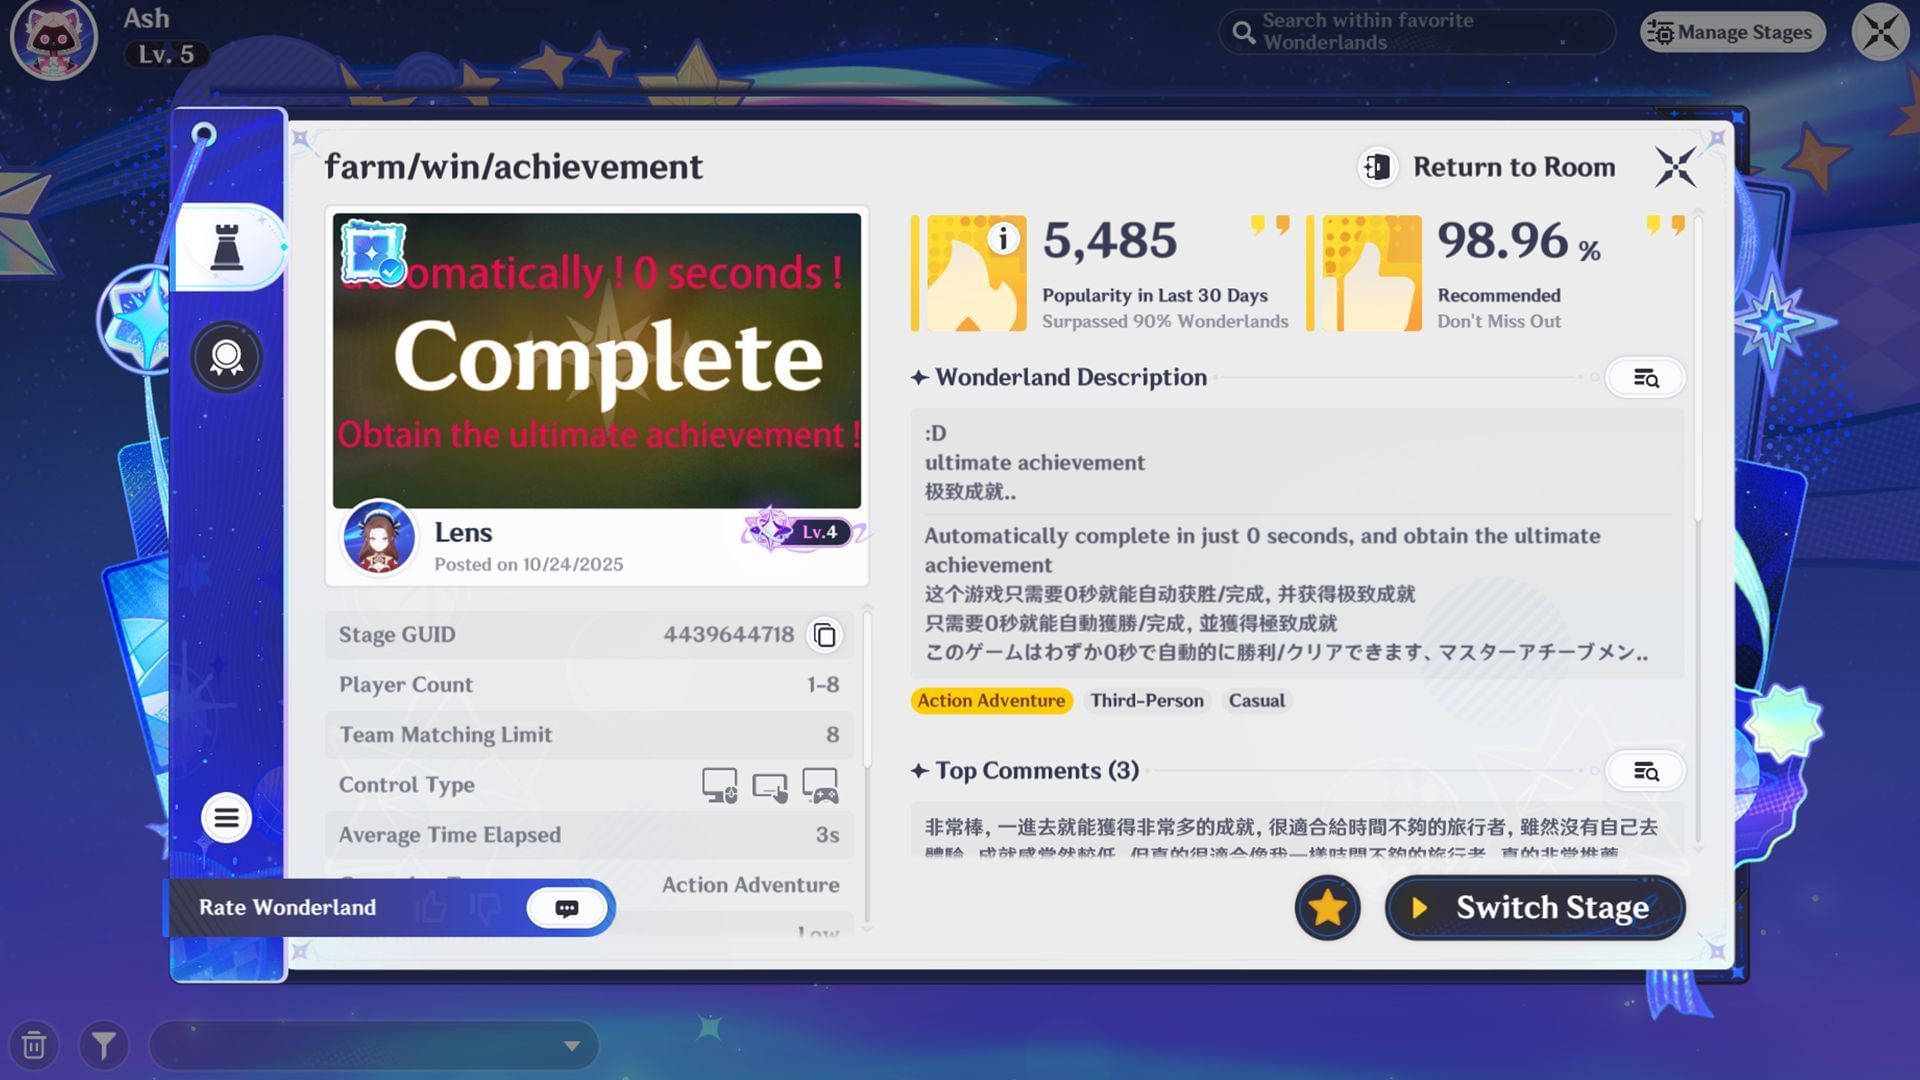
Task: Click the popularity info icon
Action: click(1003, 238)
